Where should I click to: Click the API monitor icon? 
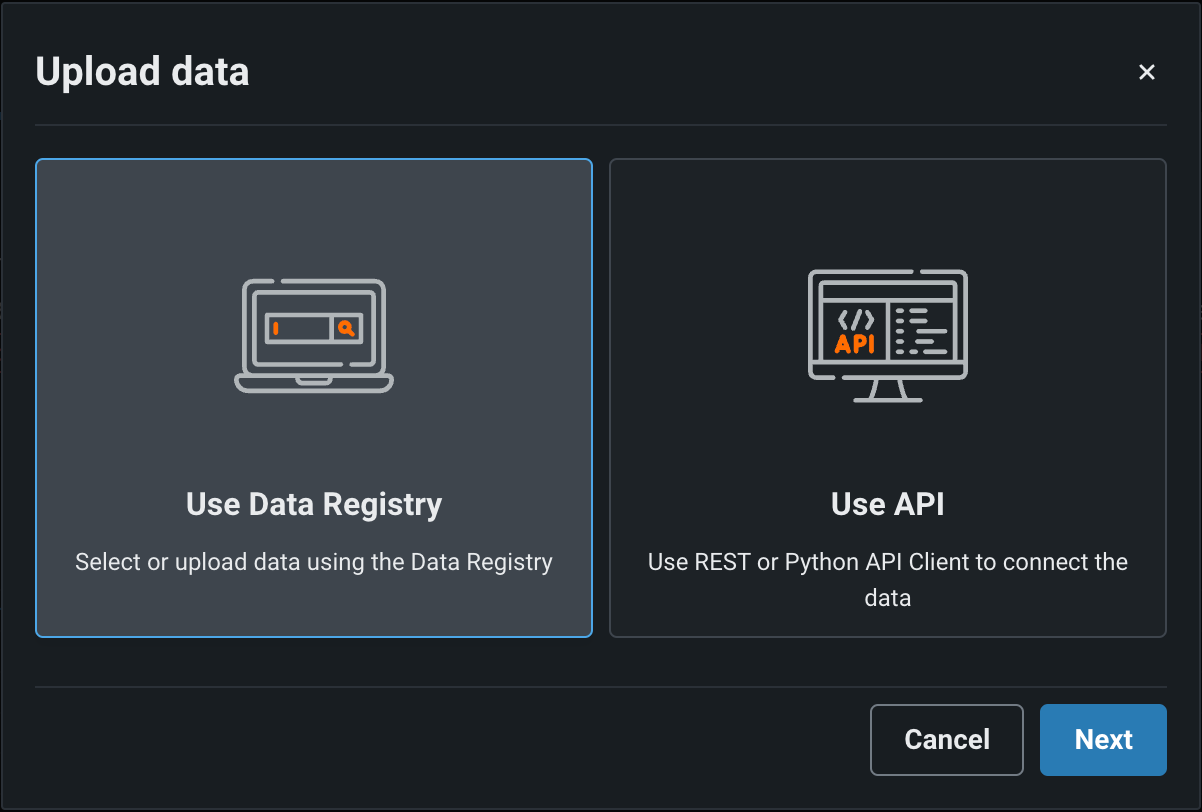(887, 335)
